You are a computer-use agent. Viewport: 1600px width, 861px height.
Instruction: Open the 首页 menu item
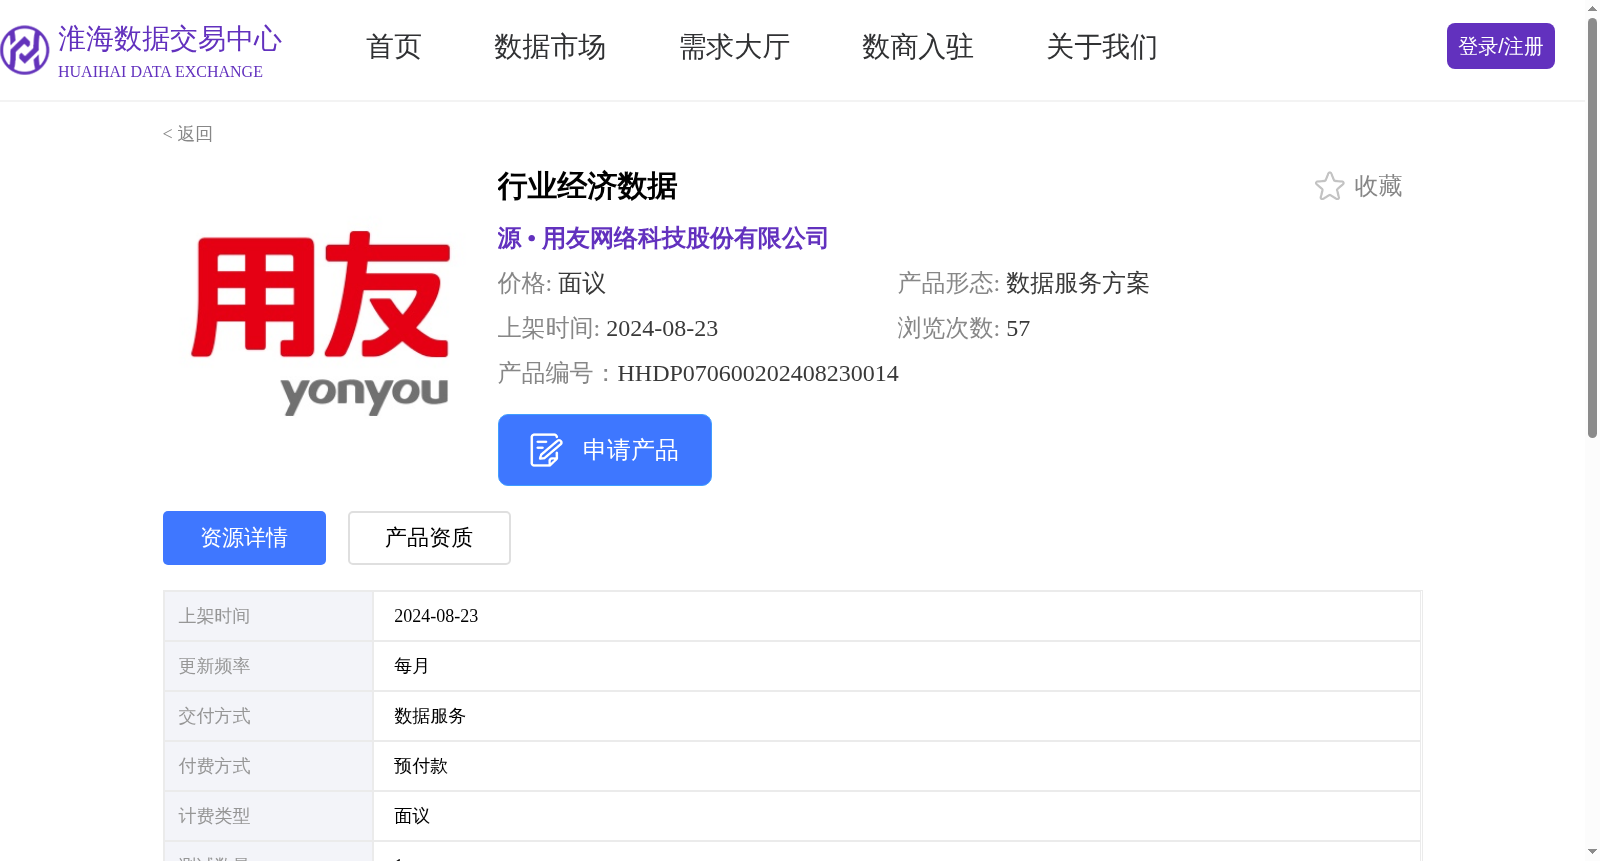pyautogui.click(x=394, y=47)
